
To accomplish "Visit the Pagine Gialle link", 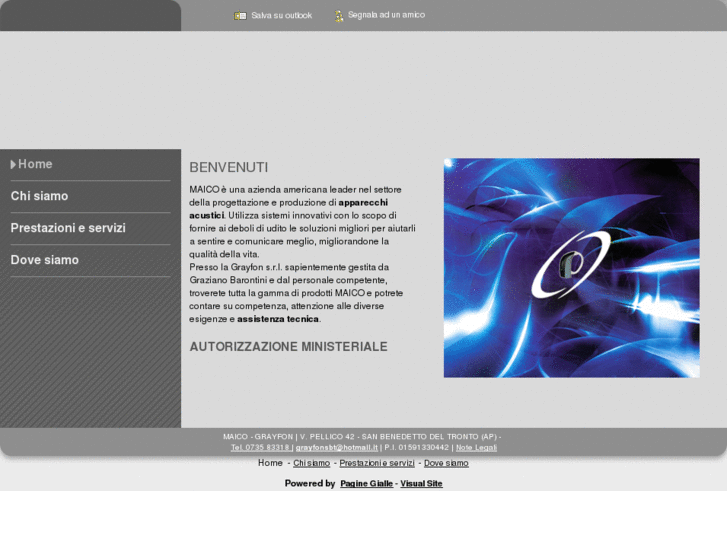I will (x=367, y=484).
